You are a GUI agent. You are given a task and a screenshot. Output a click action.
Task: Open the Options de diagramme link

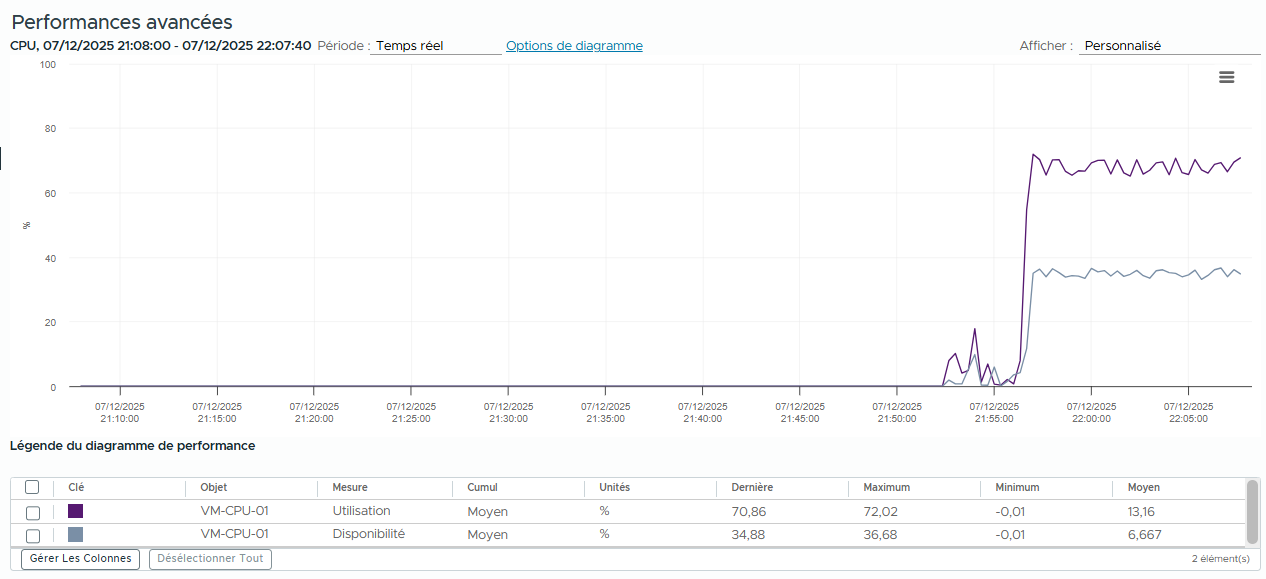574,46
